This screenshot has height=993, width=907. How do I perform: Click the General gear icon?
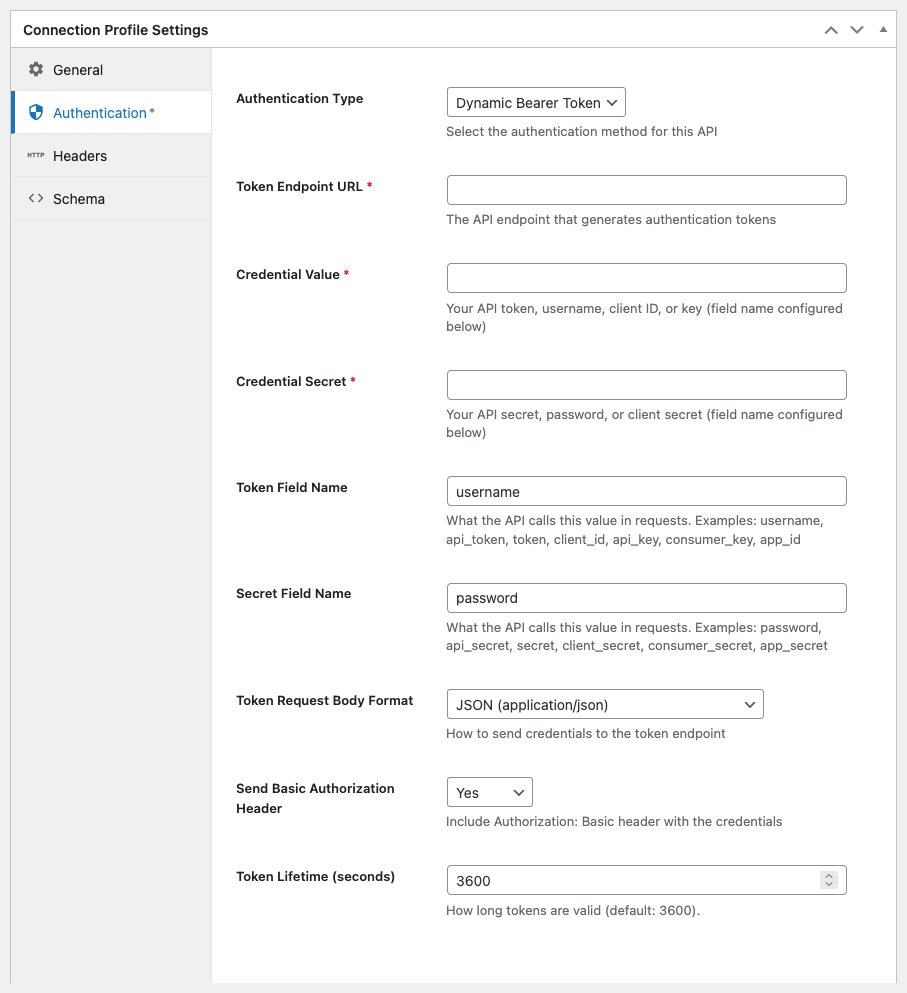coord(36,69)
